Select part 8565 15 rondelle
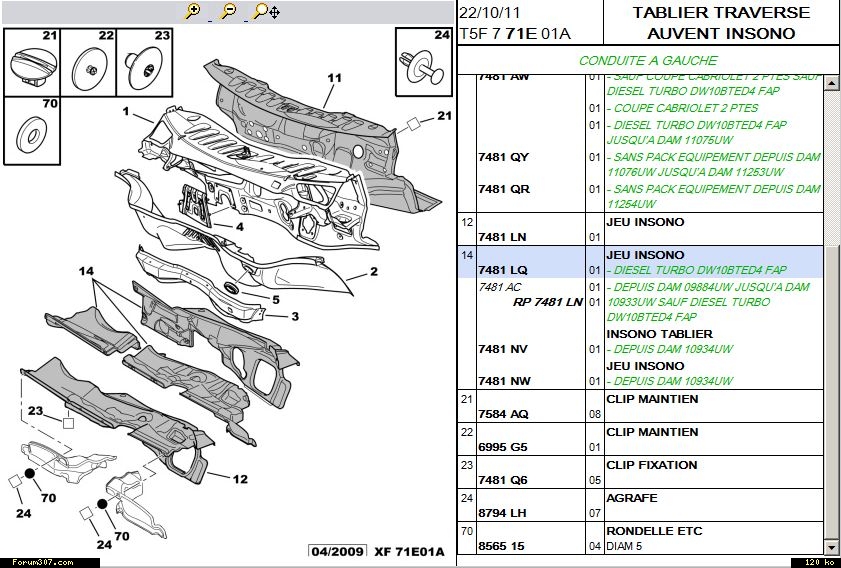 click(x=505, y=546)
